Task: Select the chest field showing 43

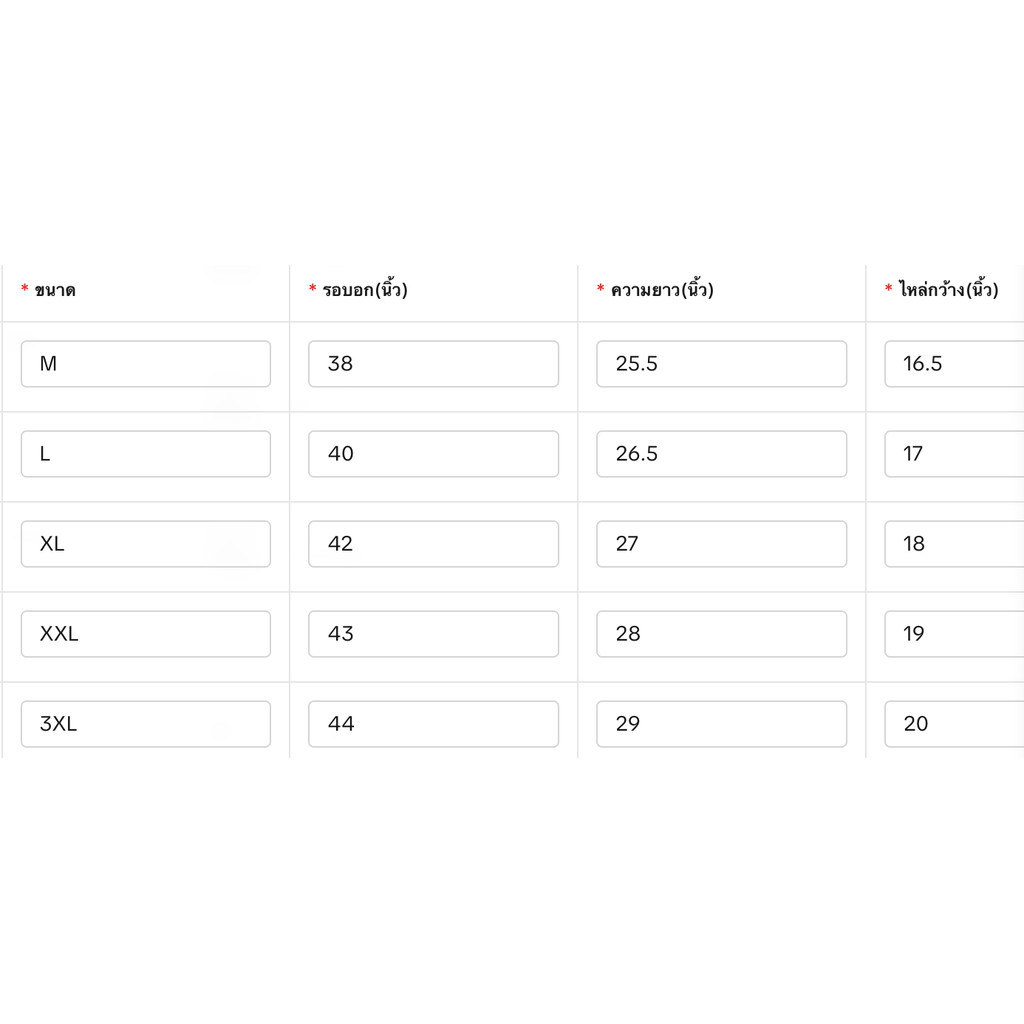Action: pyautogui.click(x=434, y=634)
